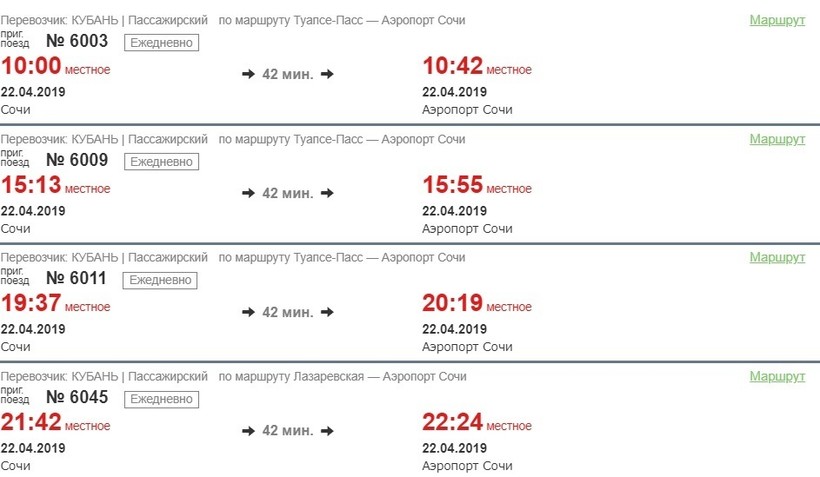Click the 15:13 departure time
This screenshot has width=820, height=477.
pos(31,186)
